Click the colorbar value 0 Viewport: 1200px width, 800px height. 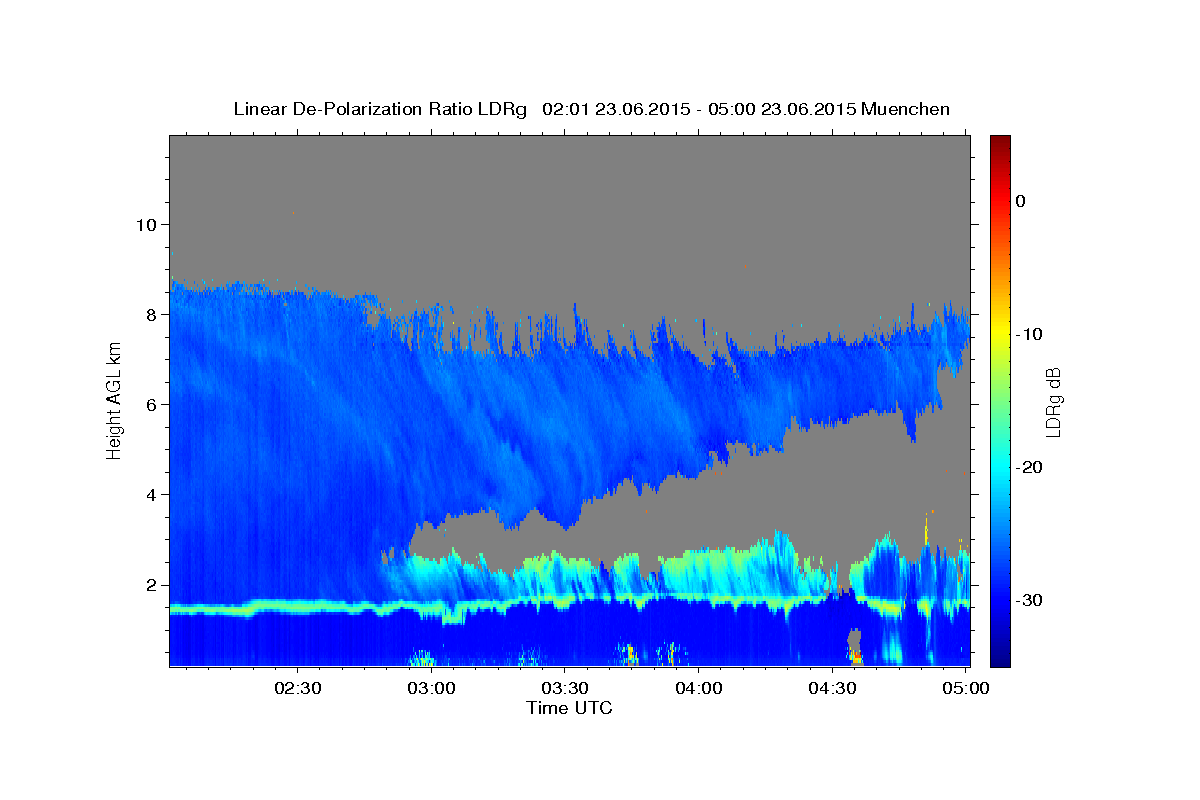(x=1020, y=201)
